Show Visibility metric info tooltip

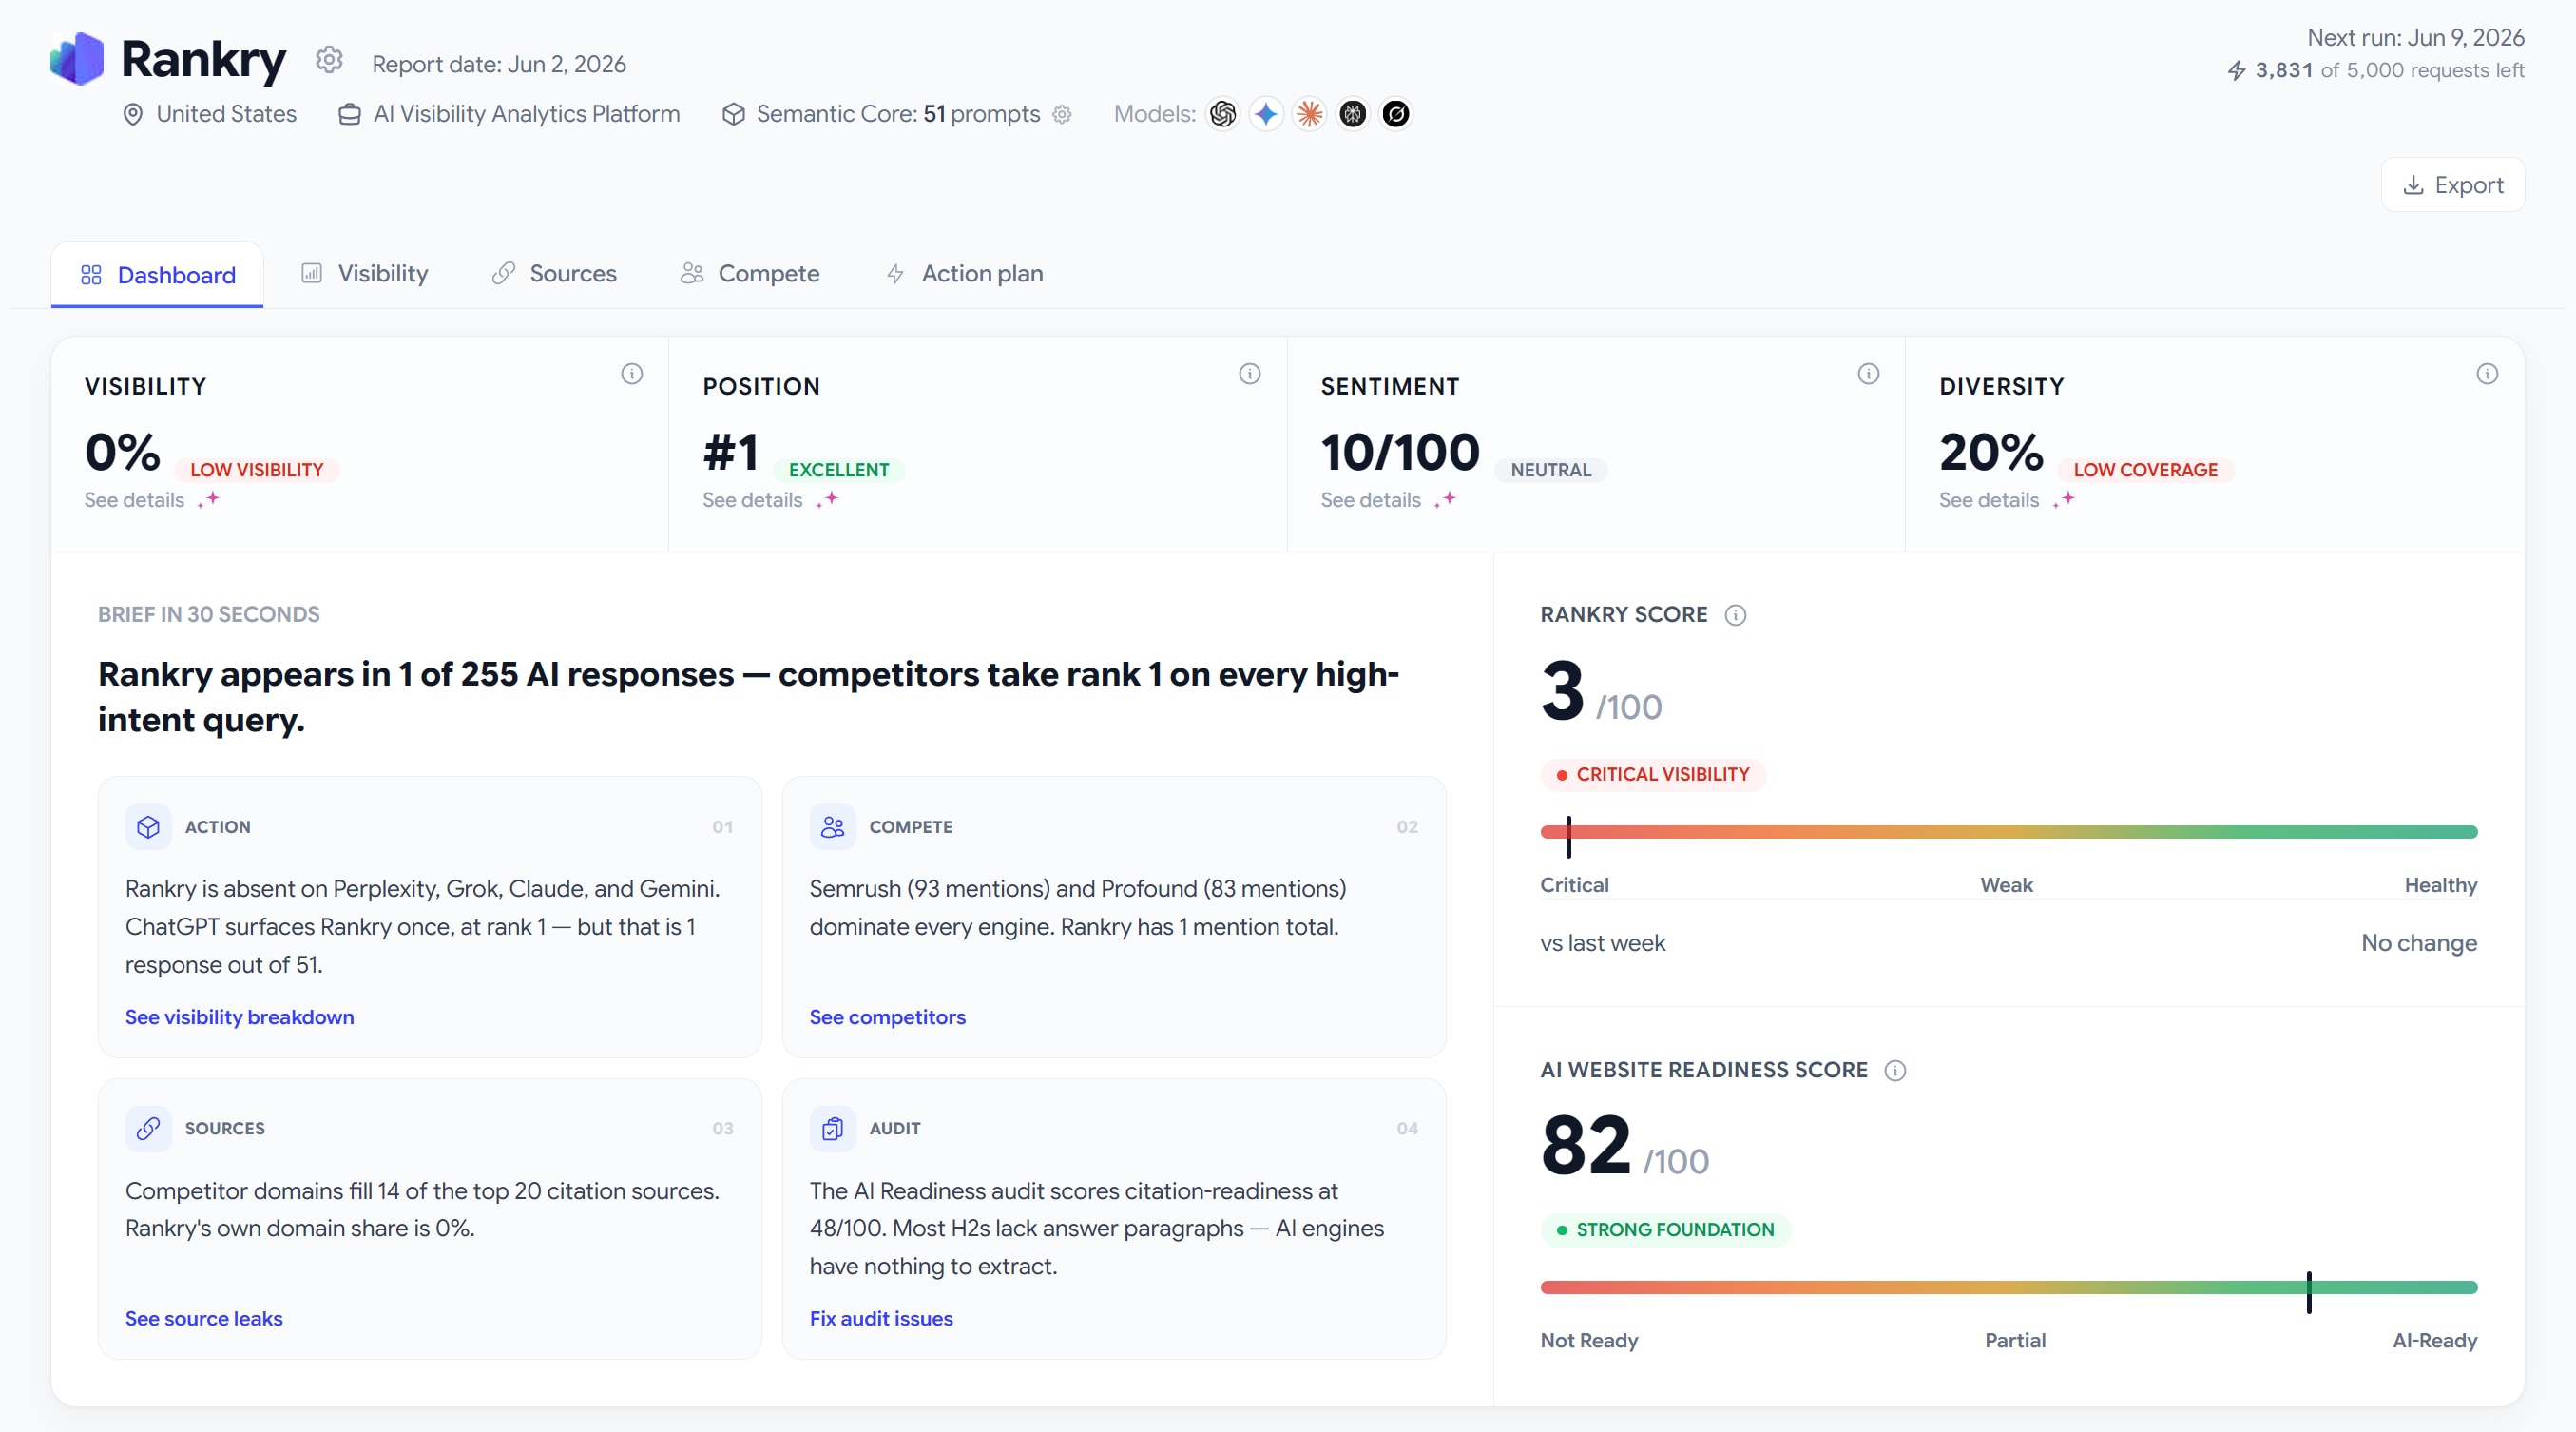coord(632,374)
